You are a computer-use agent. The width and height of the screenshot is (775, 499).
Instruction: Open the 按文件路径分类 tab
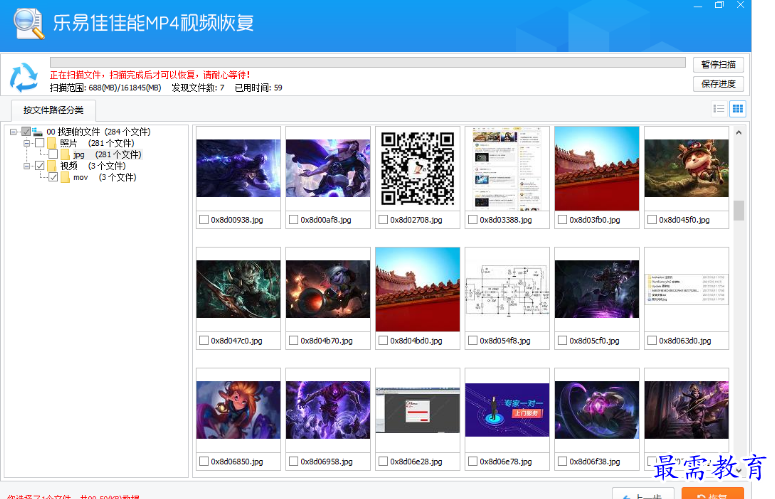coord(53,110)
